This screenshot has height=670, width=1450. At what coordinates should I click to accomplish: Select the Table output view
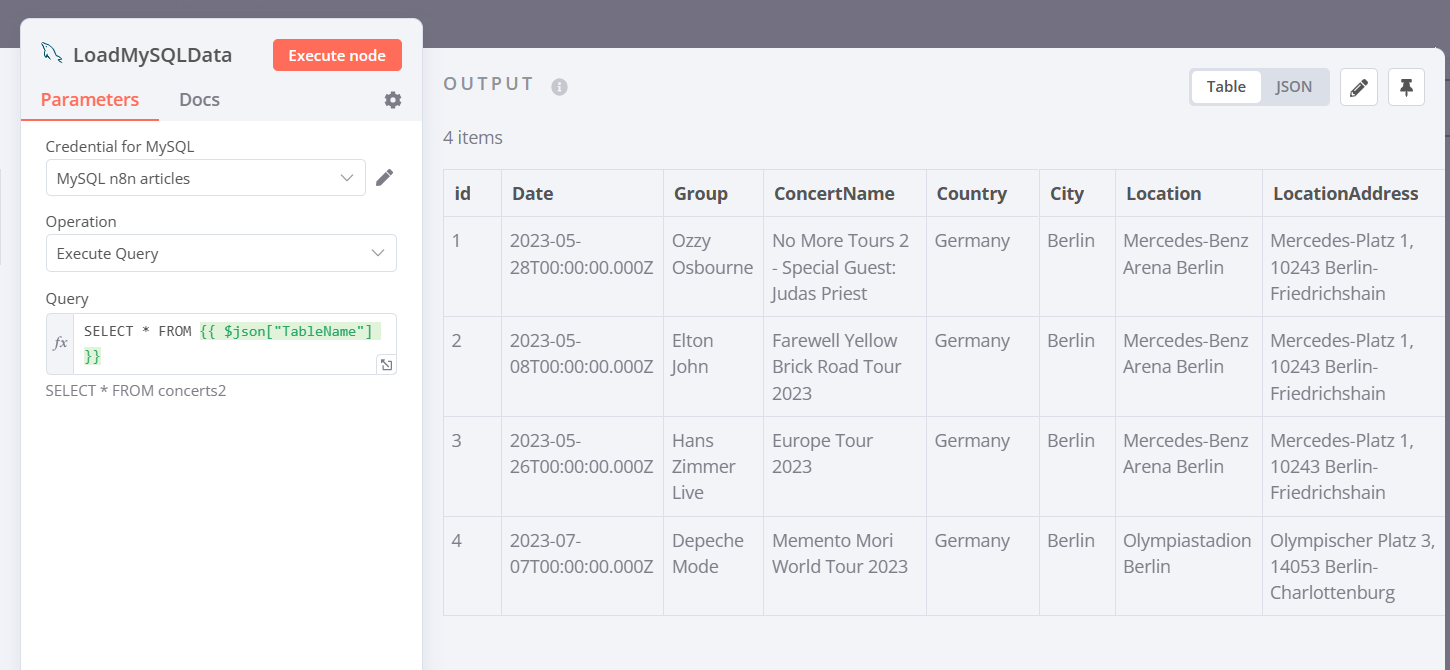1225,86
